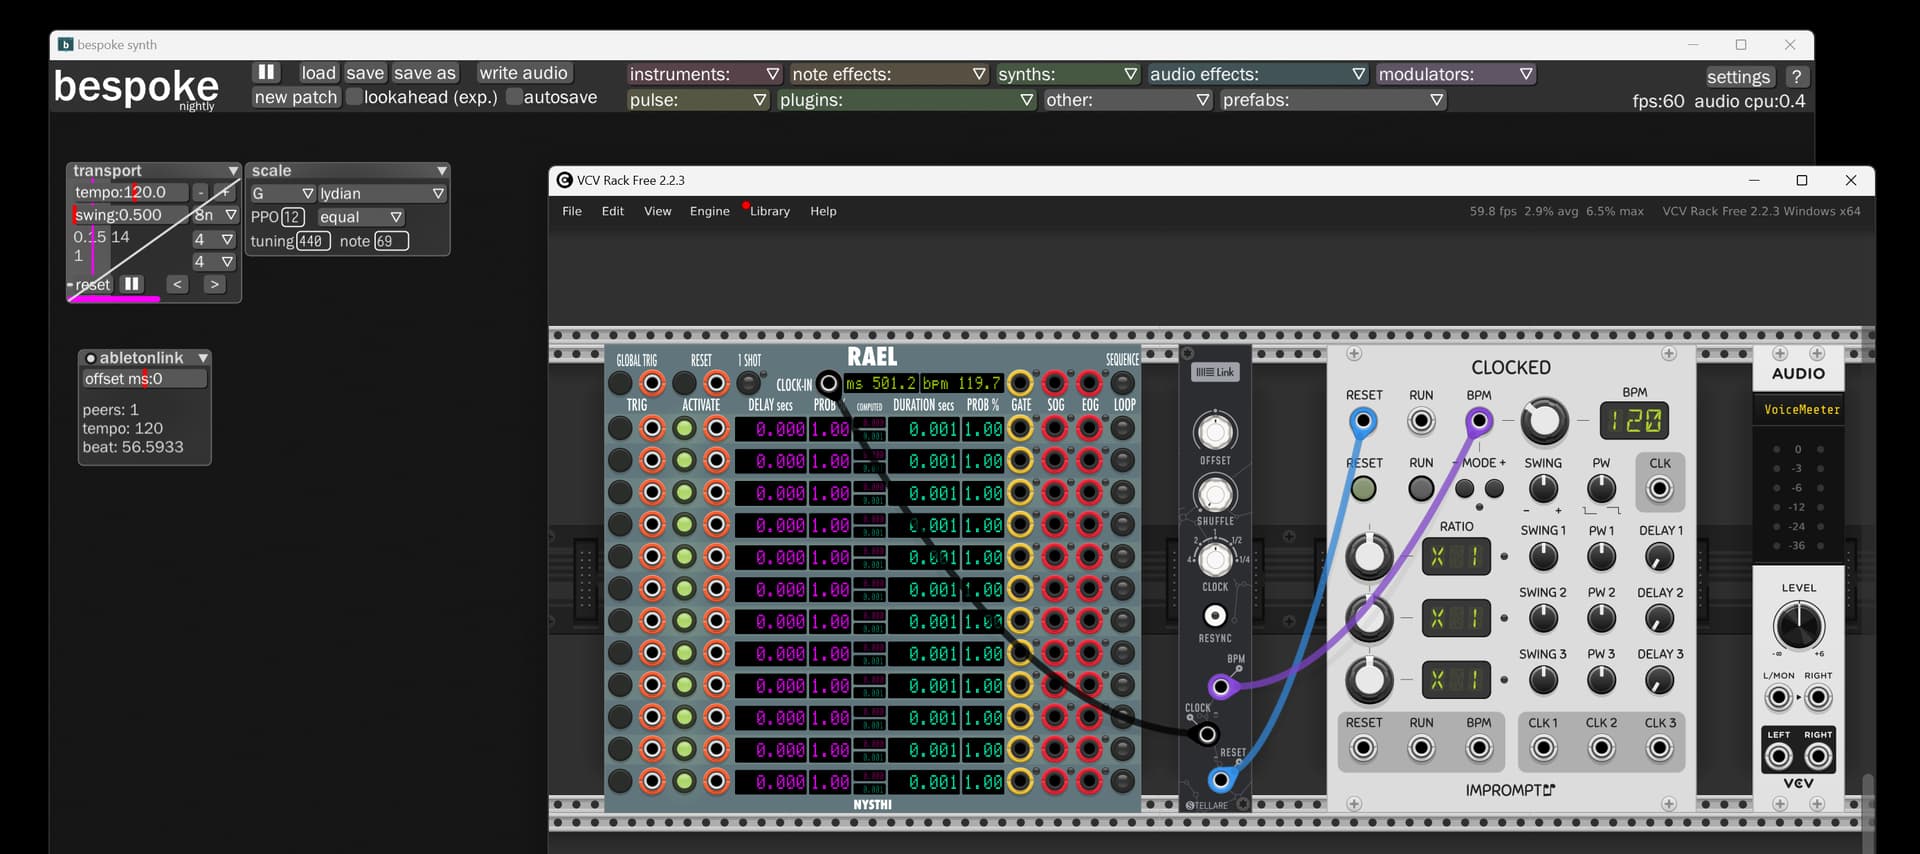Open the VCV Rack Edit menu
Viewport: 1920px width, 854px height.
tap(613, 211)
